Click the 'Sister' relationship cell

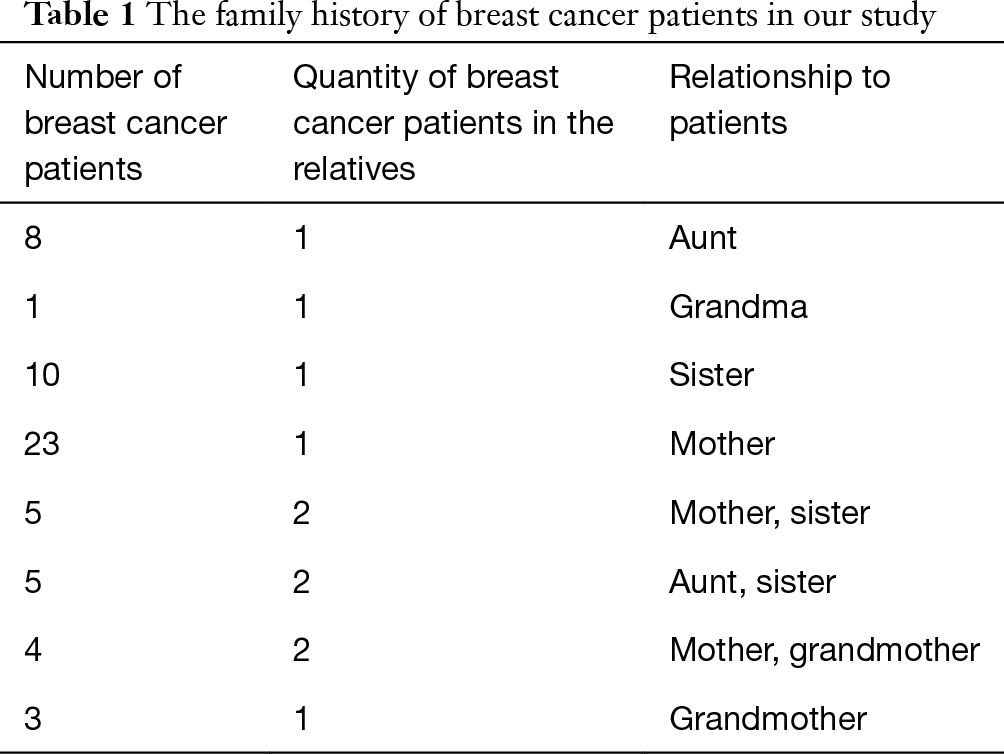(711, 375)
